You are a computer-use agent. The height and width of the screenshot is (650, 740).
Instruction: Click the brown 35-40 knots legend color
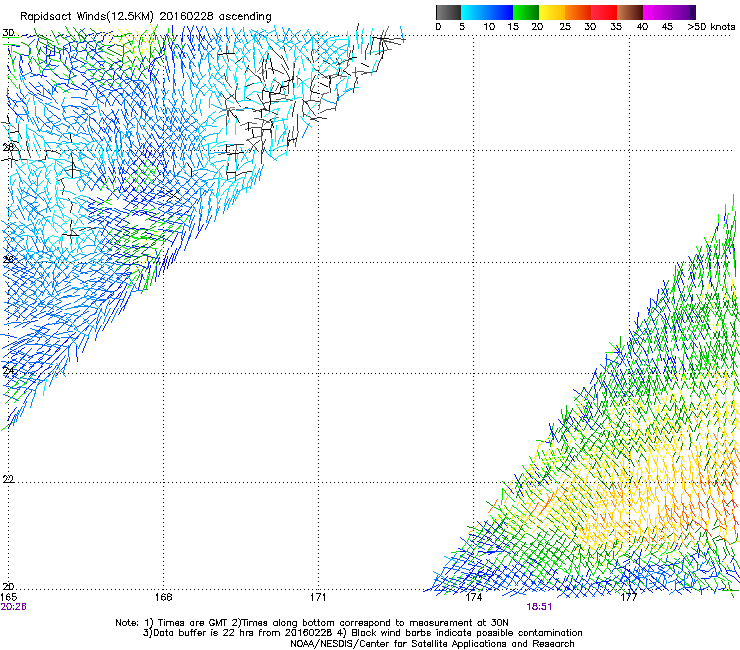click(630, 12)
